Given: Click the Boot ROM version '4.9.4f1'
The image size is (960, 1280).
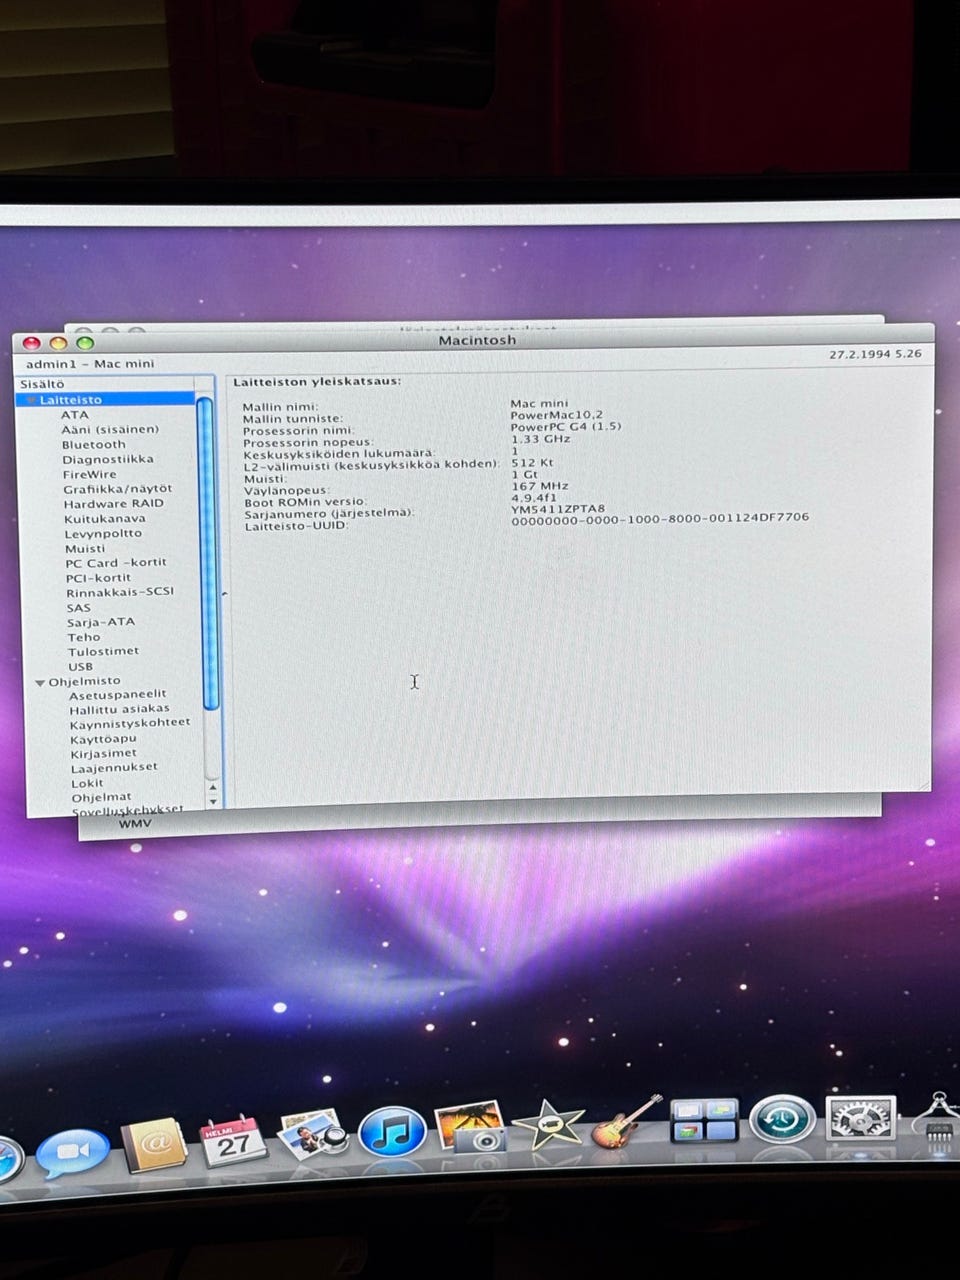Looking at the screenshot, I should [x=534, y=497].
